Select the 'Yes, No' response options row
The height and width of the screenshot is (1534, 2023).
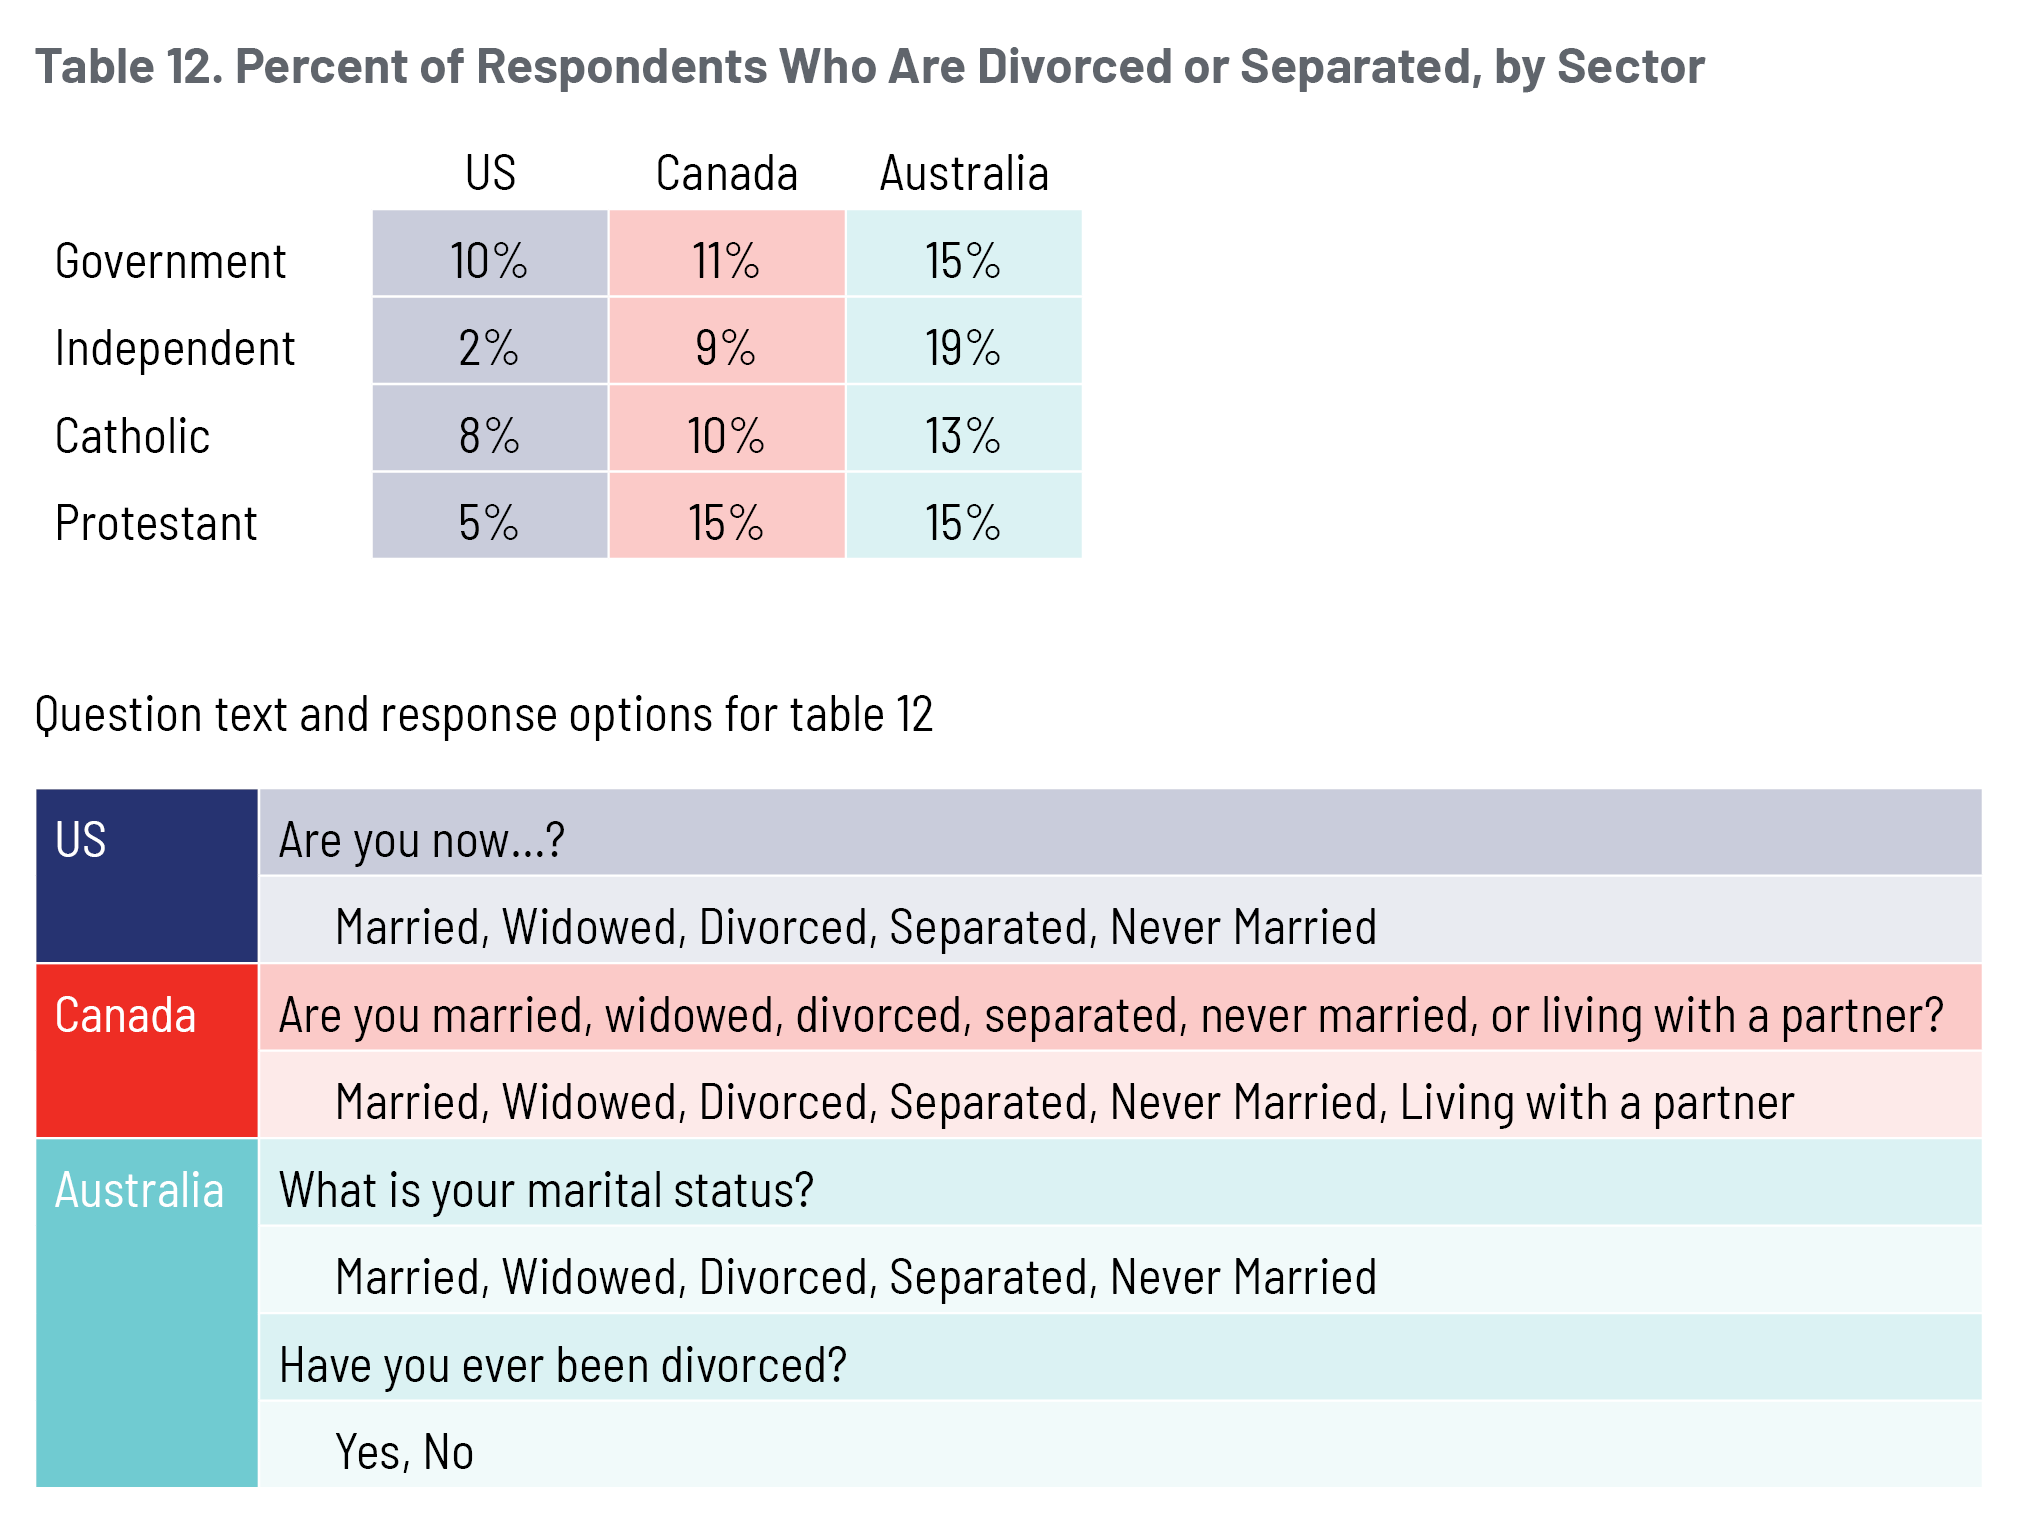point(404,1453)
